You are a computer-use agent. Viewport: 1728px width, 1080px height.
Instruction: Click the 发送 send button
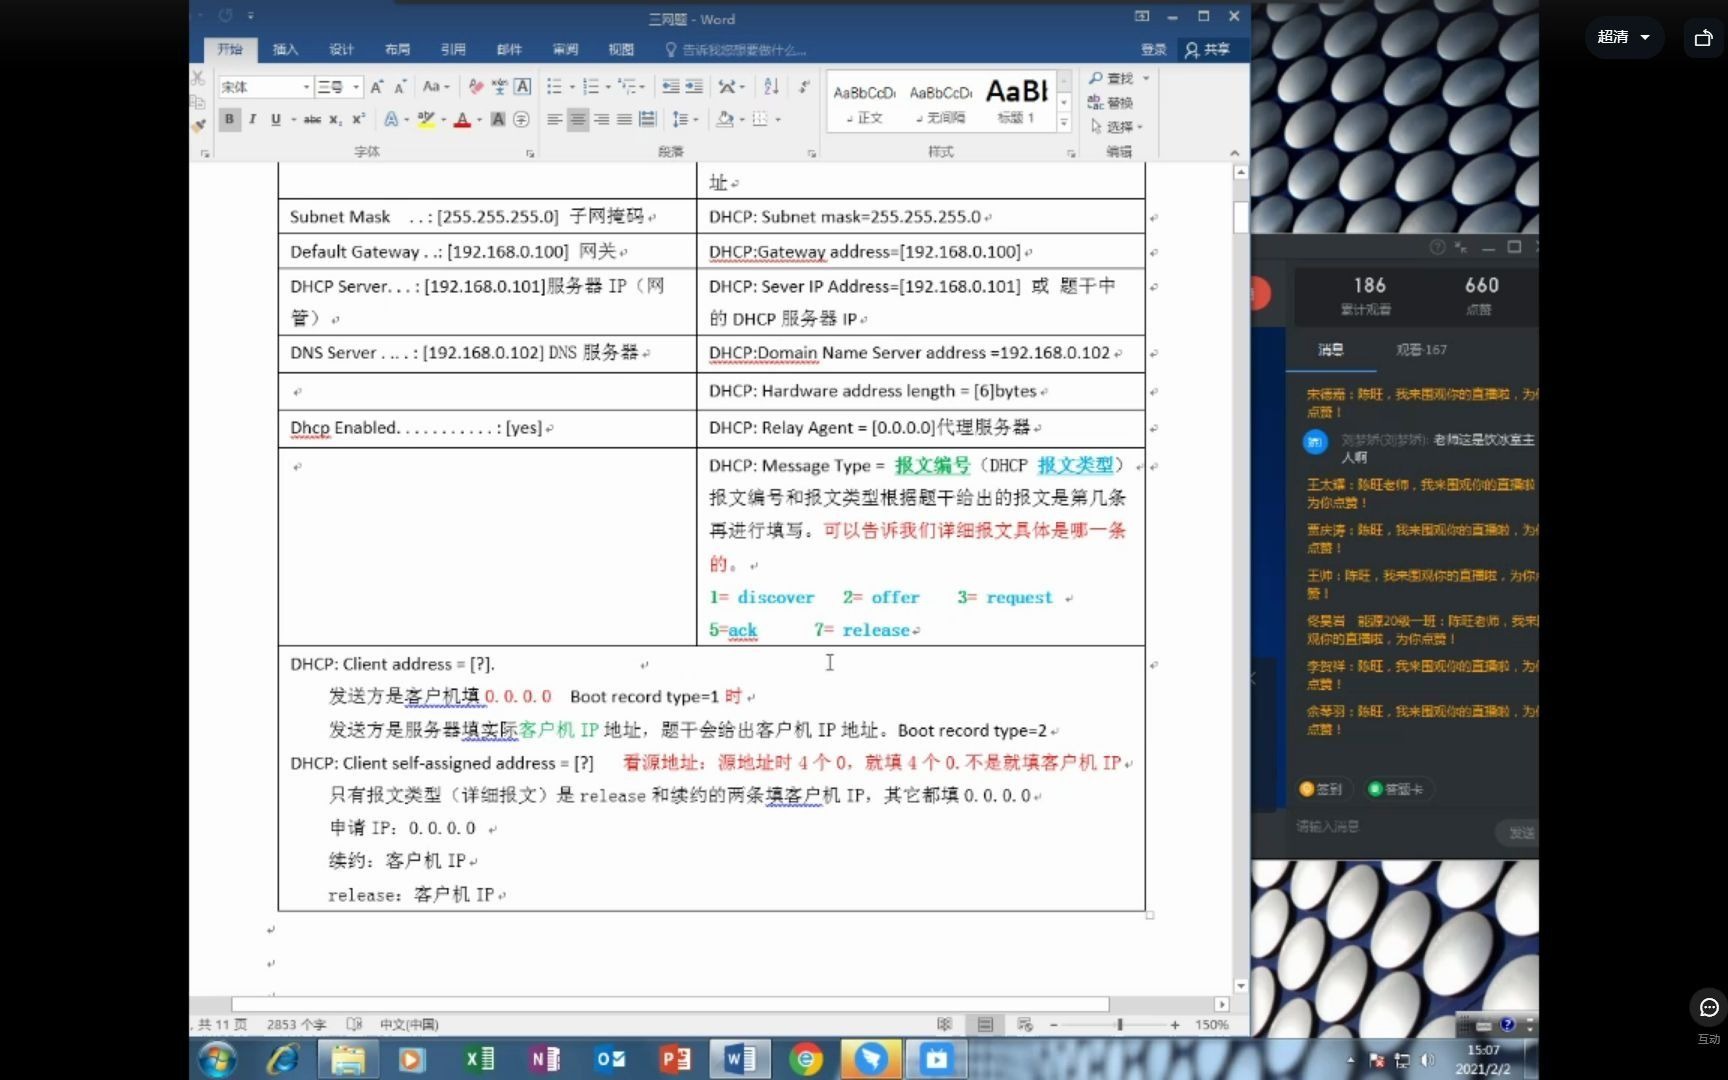pos(1517,831)
